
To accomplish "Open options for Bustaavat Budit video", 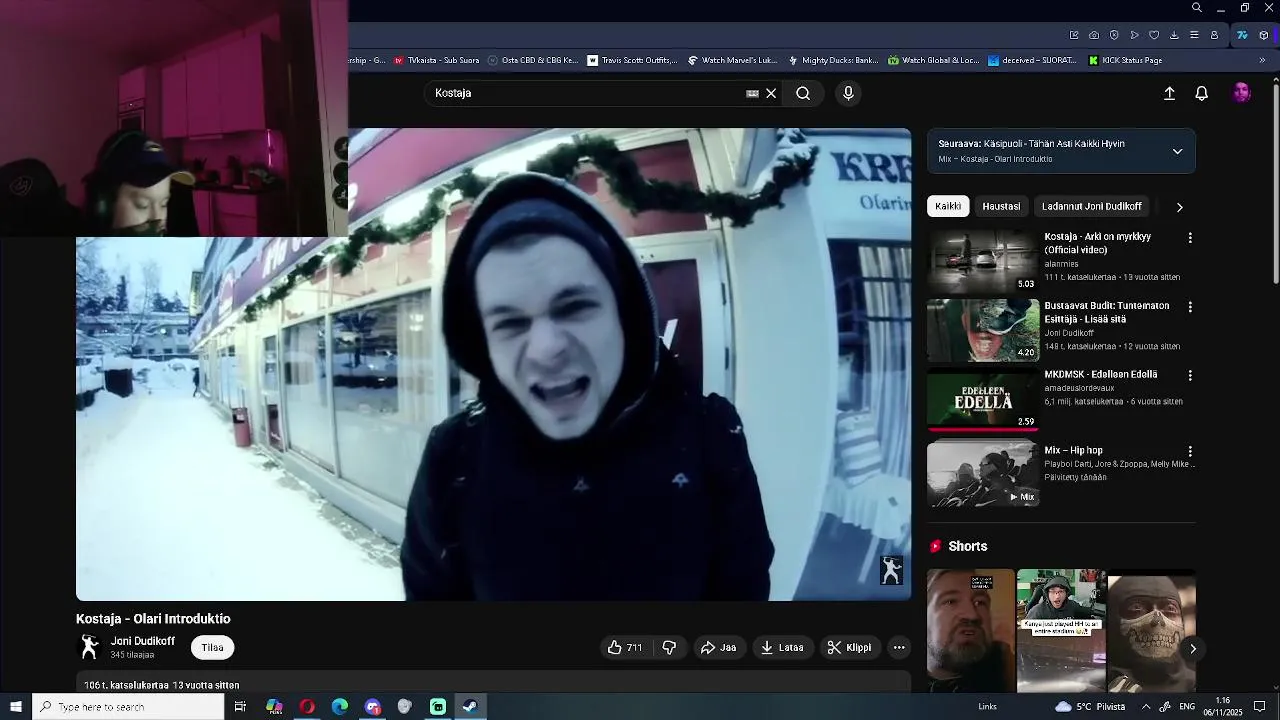I will (1190, 307).
